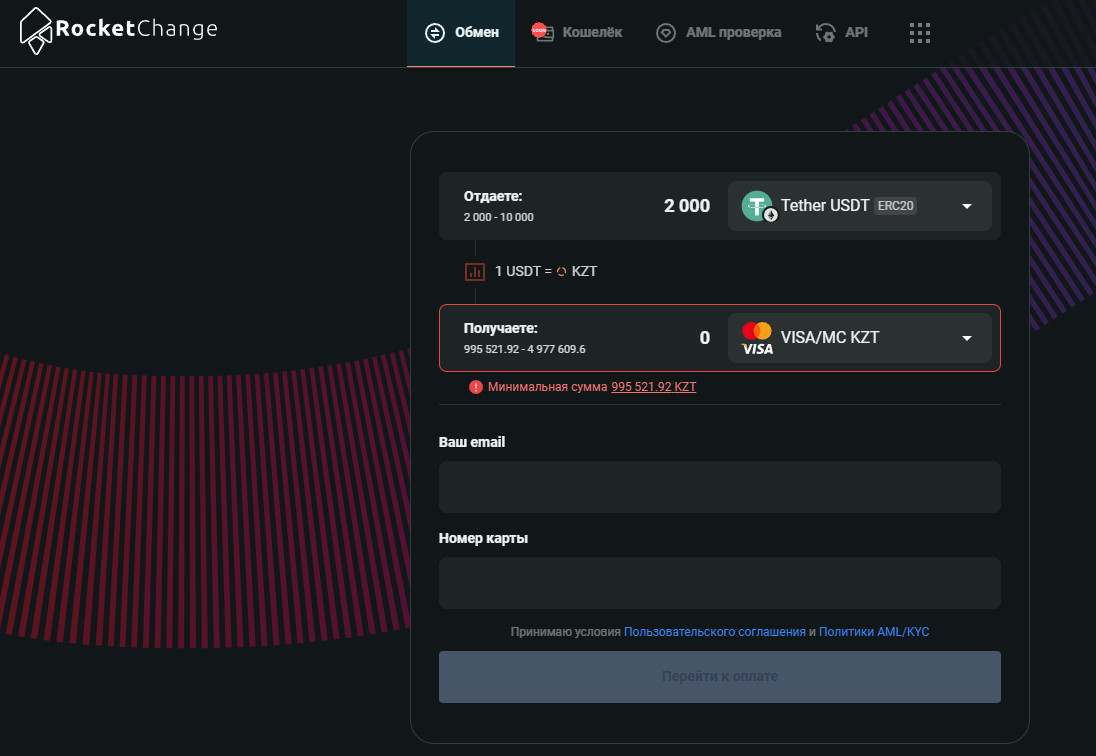The width and height of the screenshot is (1096, 756).
Task: Click the loading rate spinner before KZT
Action: pos(561,272)
